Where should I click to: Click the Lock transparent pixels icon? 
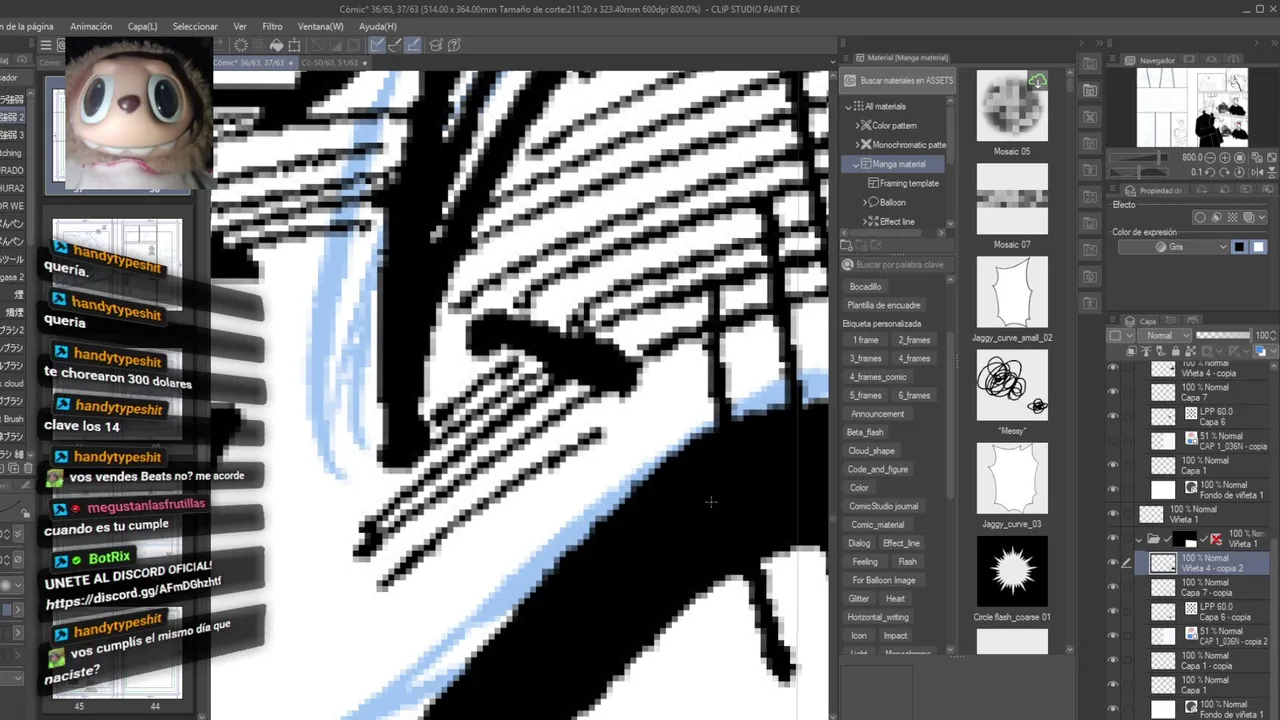(x=1191, y=351)
